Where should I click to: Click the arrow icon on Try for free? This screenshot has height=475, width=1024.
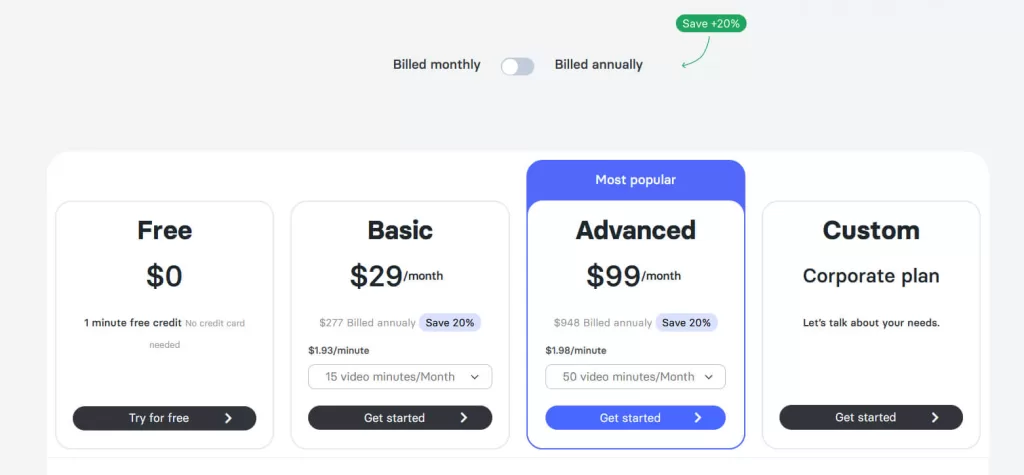[228, 418]
